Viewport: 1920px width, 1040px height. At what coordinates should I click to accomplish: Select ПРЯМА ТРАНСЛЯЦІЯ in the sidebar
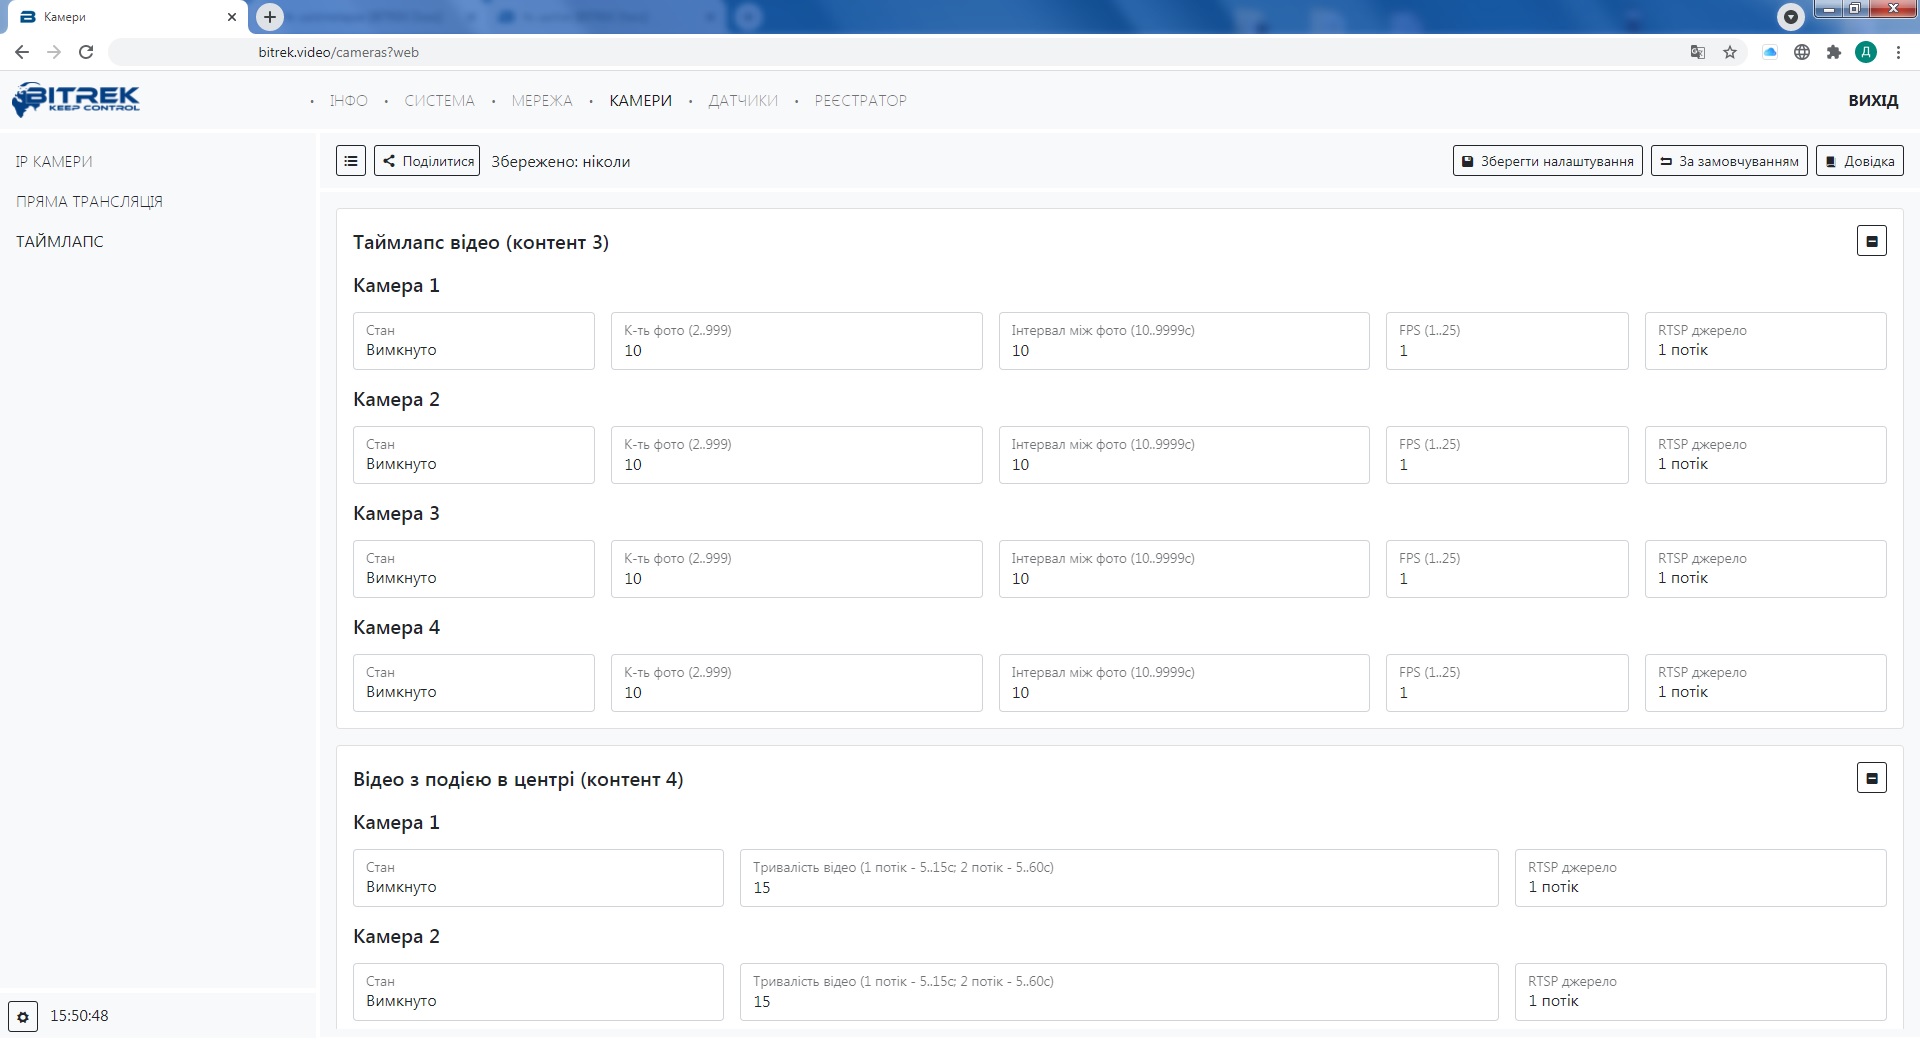pos(89,202)
